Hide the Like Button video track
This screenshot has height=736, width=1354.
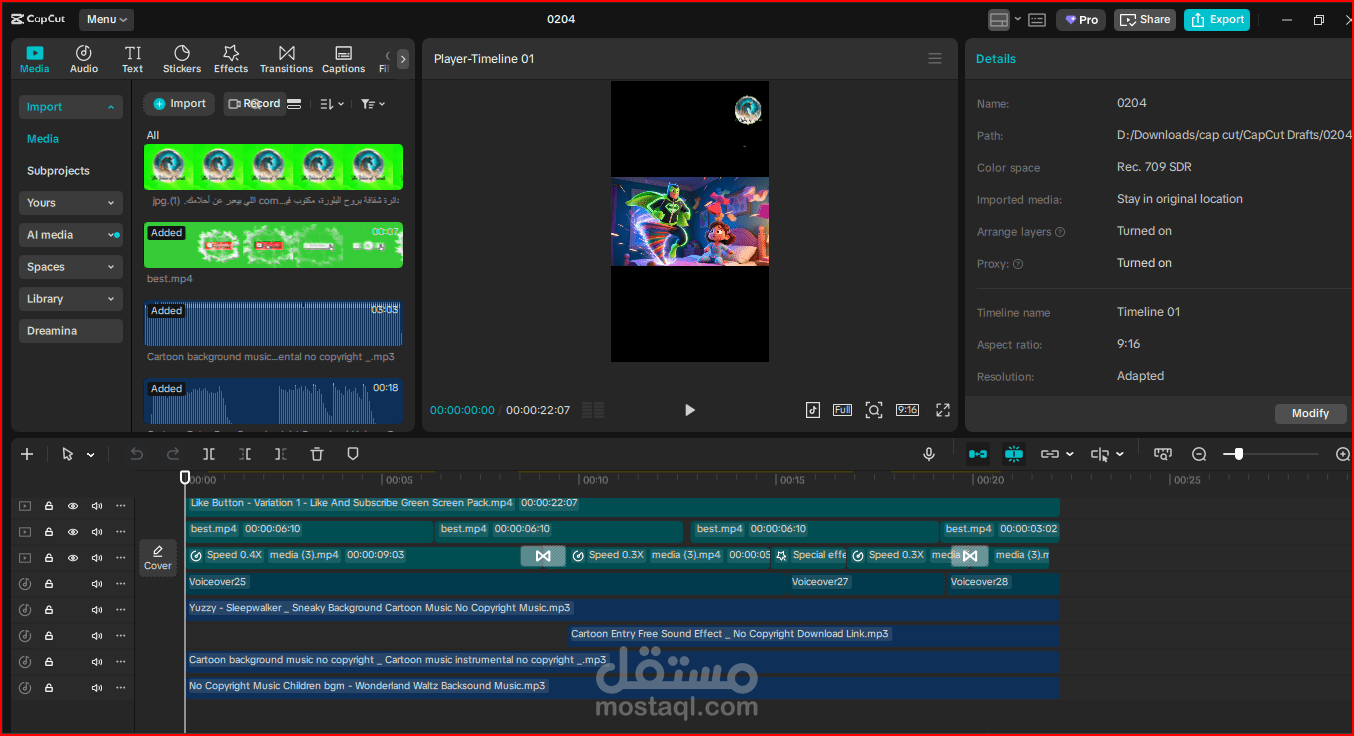(73, 506)
